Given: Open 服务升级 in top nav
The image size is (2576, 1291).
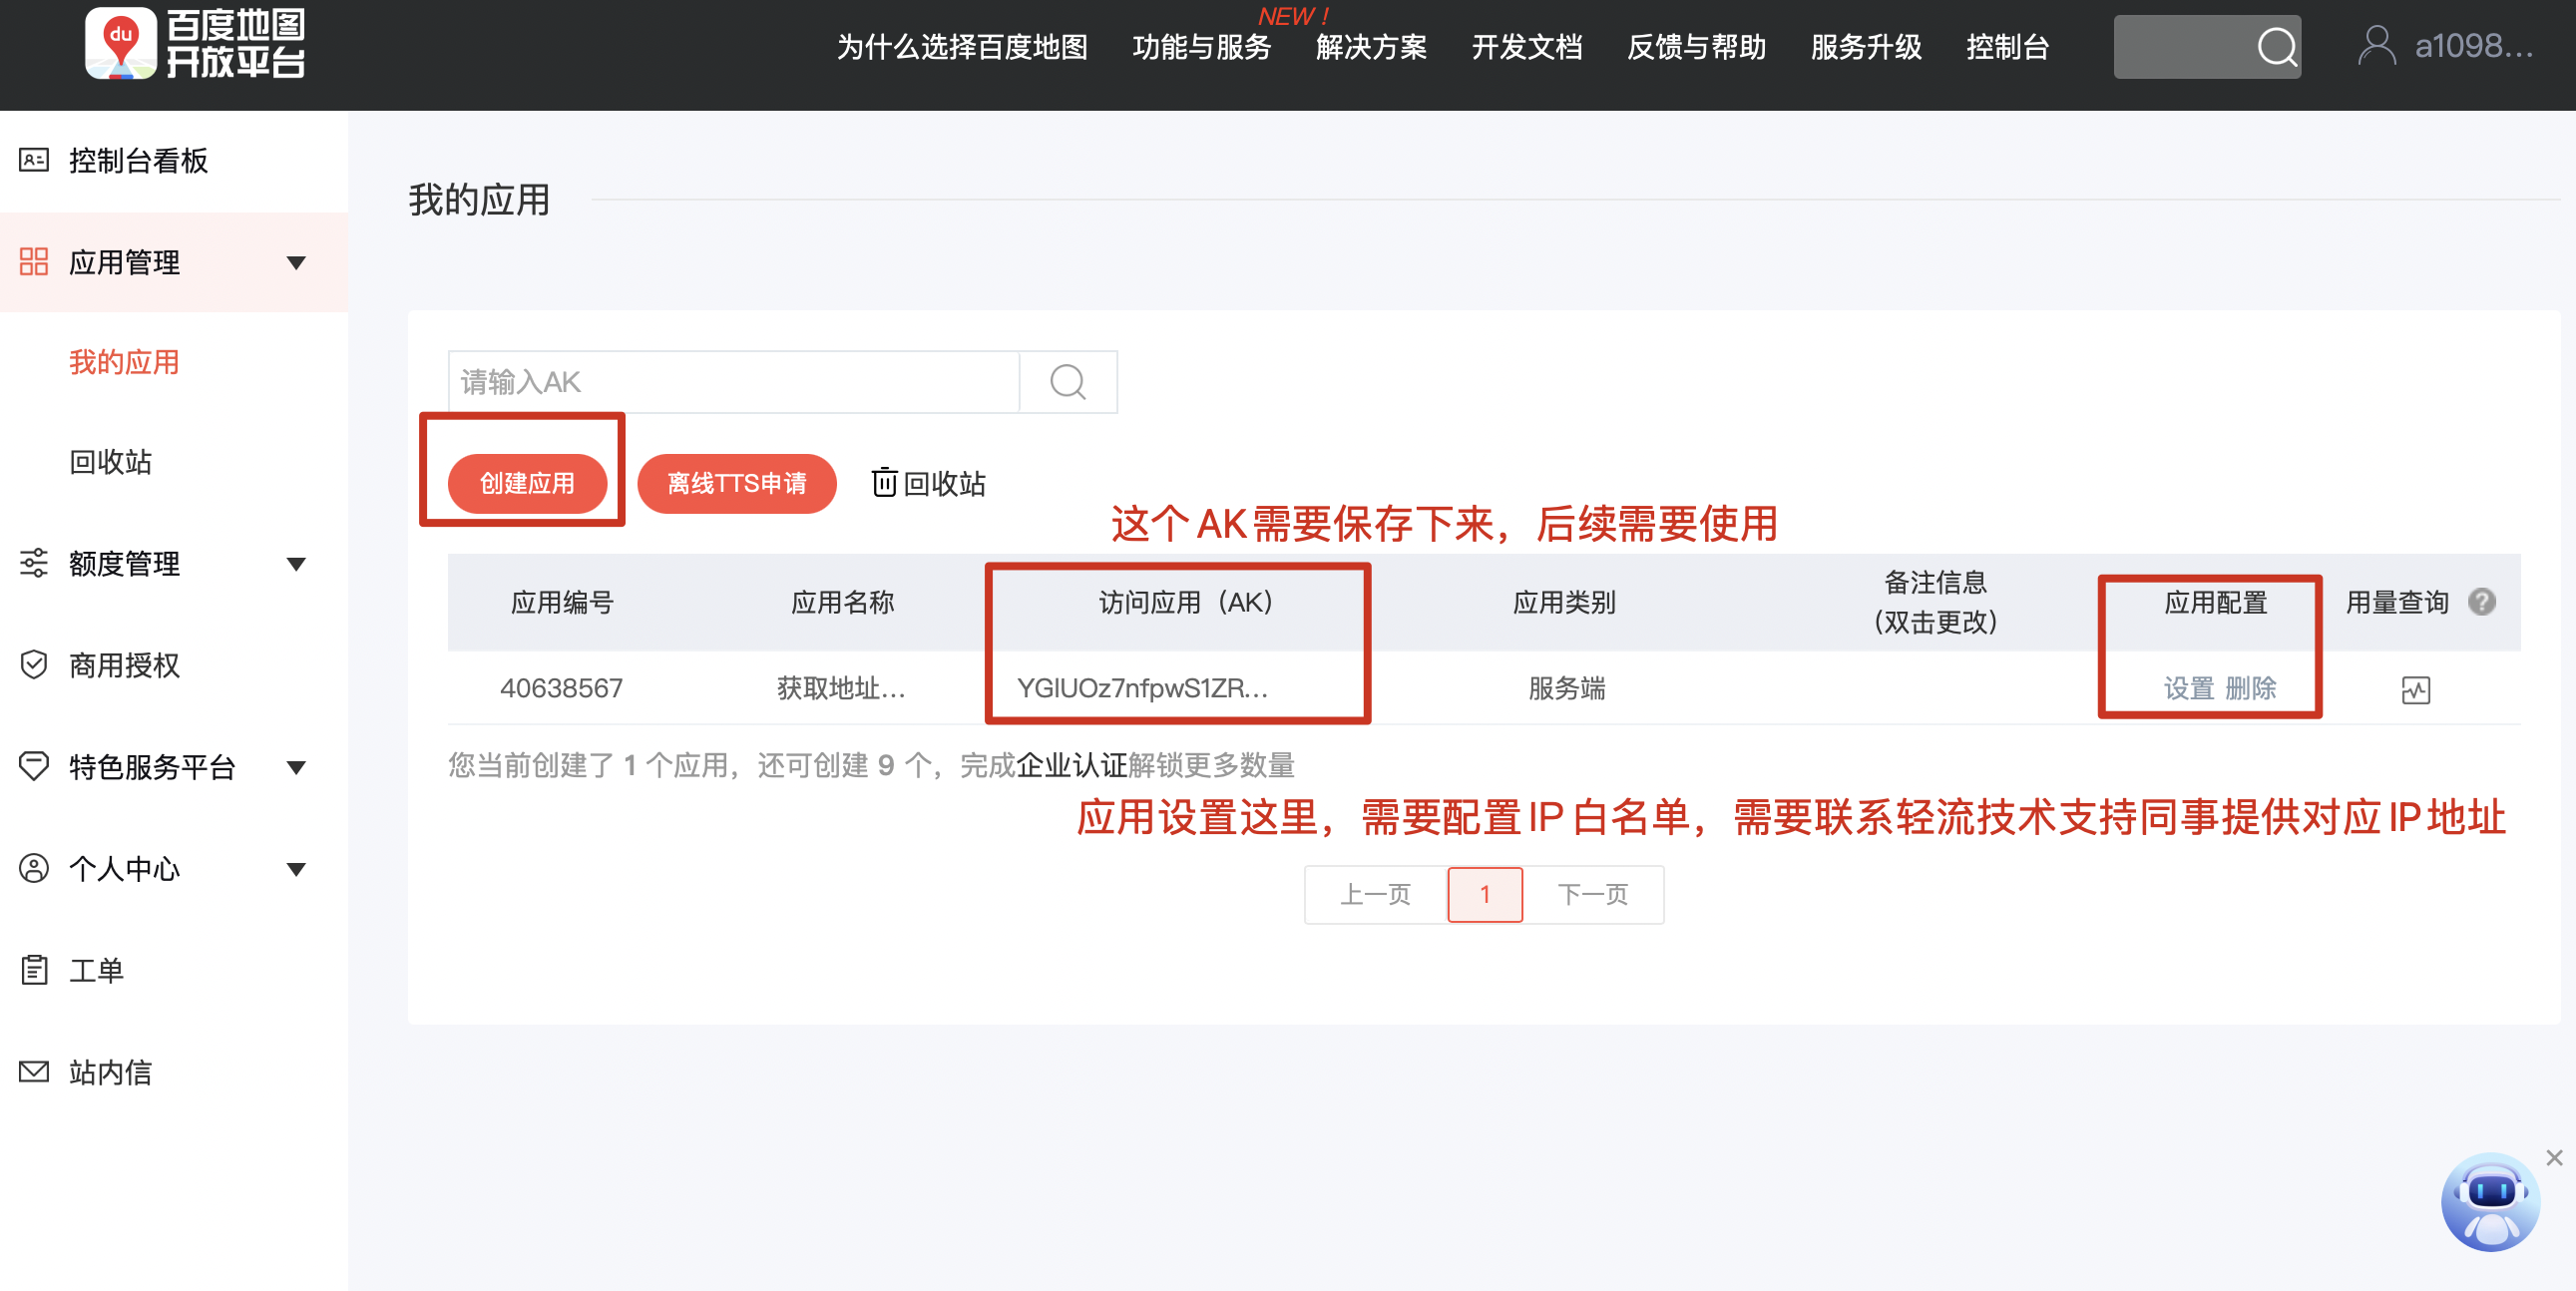Looking at the screenshot, I should click(x=1866, y=47).
